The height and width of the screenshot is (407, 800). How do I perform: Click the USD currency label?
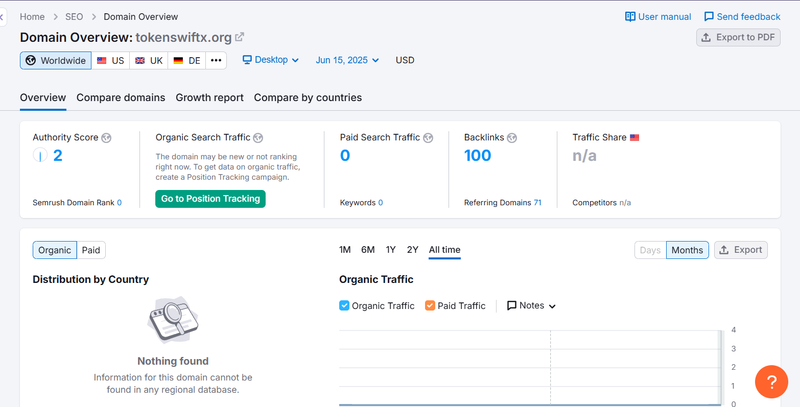point(405,60)
